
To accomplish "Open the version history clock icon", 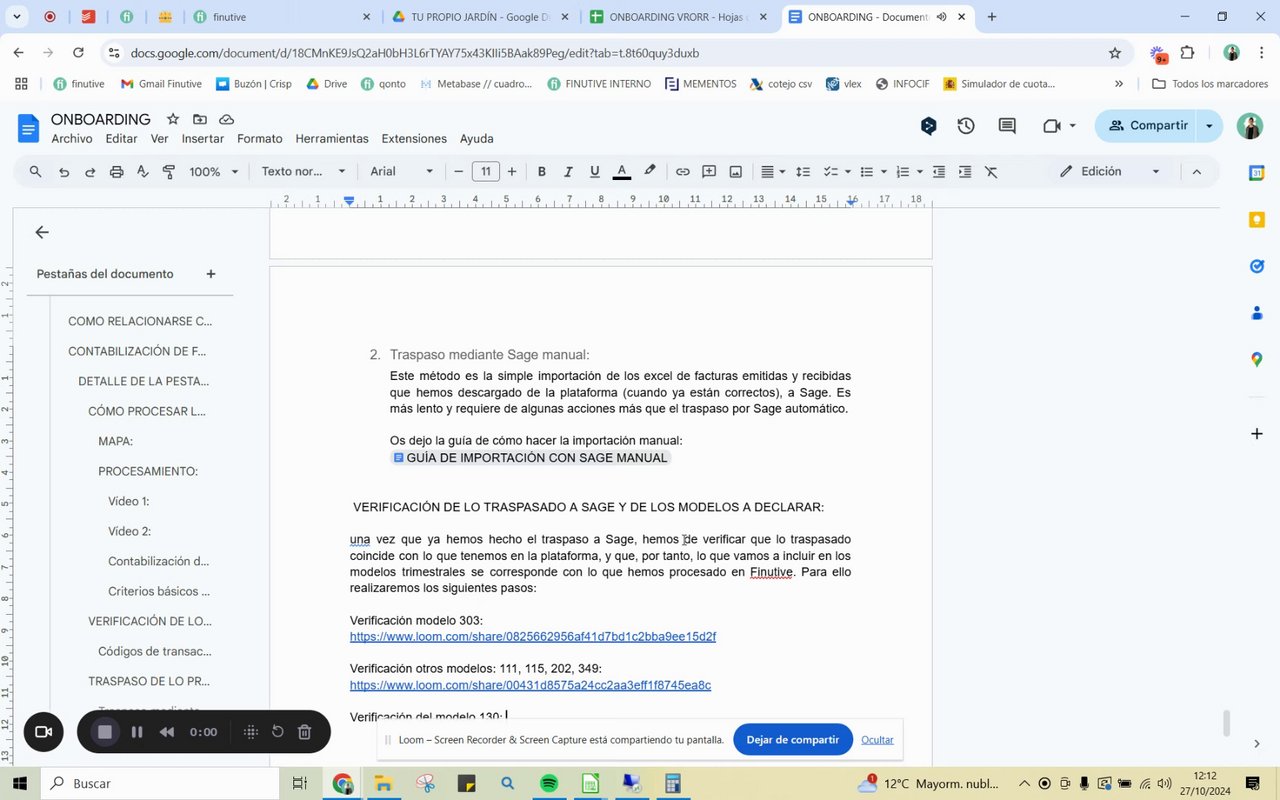I will tap(966, 126).
